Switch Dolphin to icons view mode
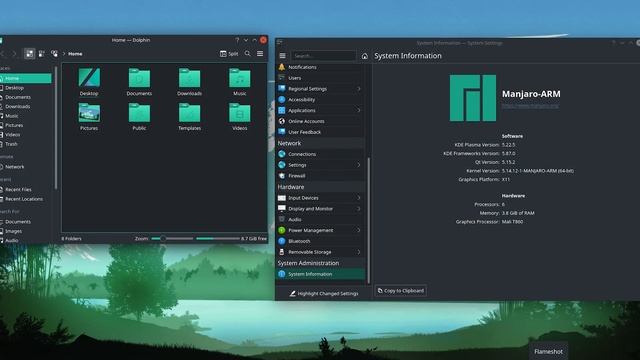This screenshot has width=640, height=360. (x=29, y=53)
